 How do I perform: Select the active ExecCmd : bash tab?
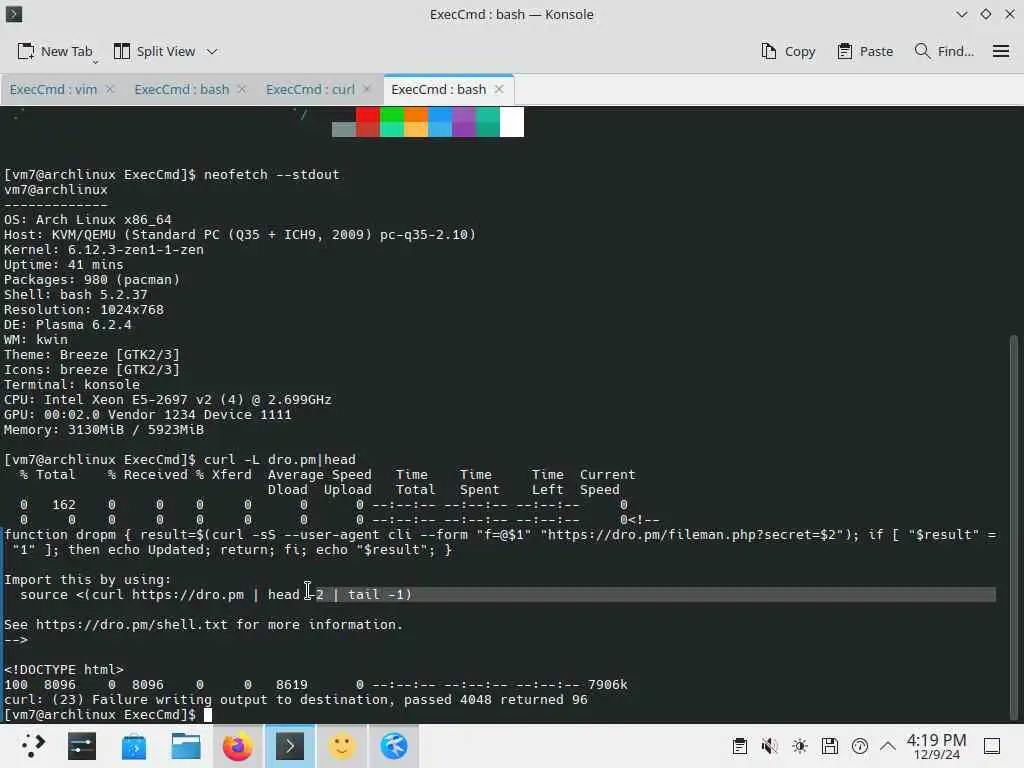point(438,89)
